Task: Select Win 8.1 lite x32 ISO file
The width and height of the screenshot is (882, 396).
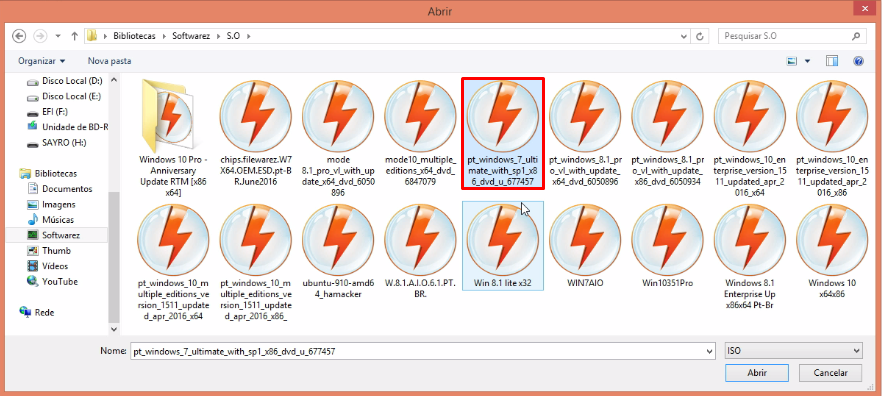Action: pyautogui.click(x=503, y=246)
